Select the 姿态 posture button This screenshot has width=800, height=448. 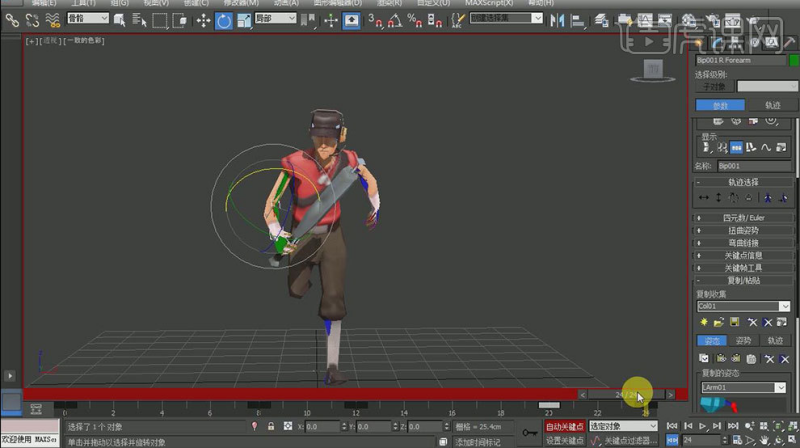tap(711, 341)
